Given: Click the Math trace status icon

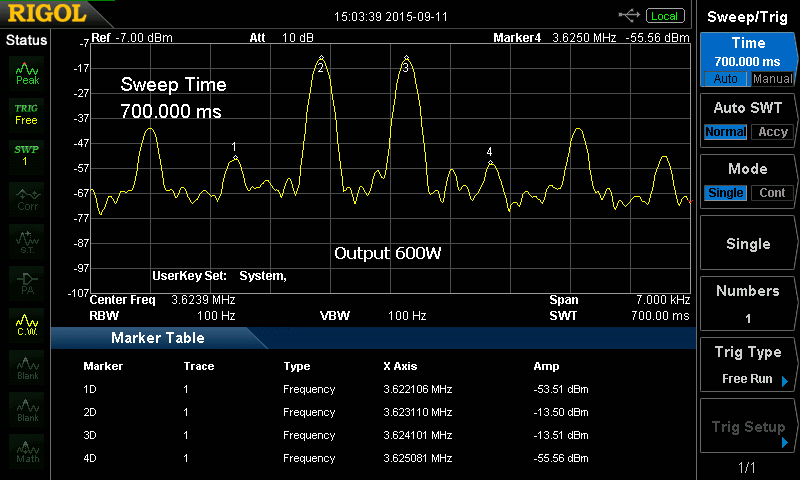Looking at the screenshot, I should [x=27, y=451].
